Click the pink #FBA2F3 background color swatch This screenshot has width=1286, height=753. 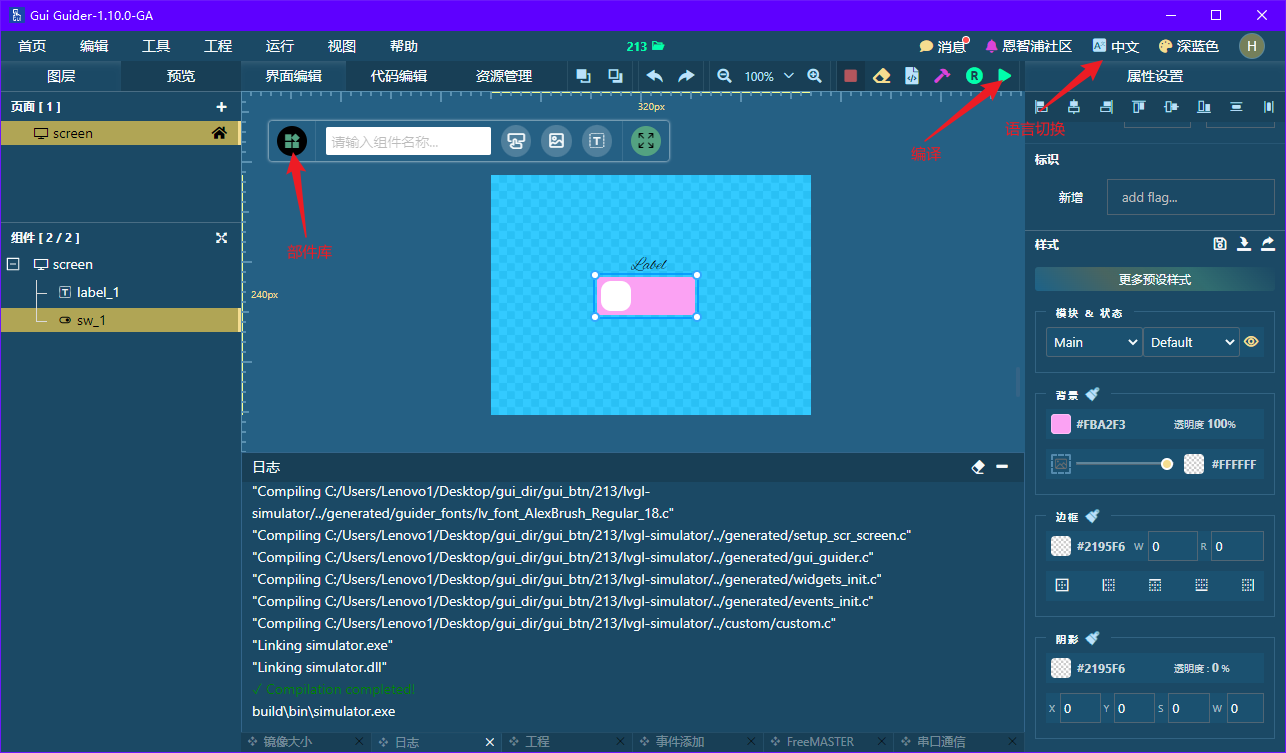tap(1060, 424)
